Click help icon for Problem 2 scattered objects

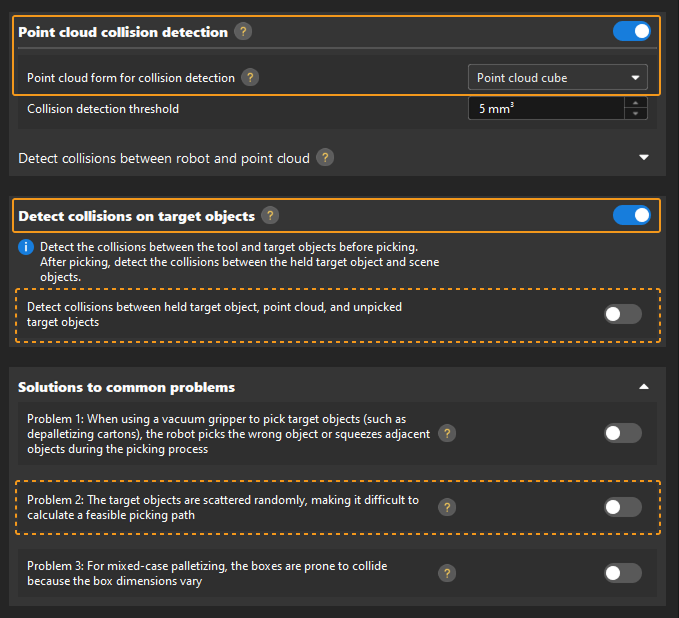tap(448, 507)
